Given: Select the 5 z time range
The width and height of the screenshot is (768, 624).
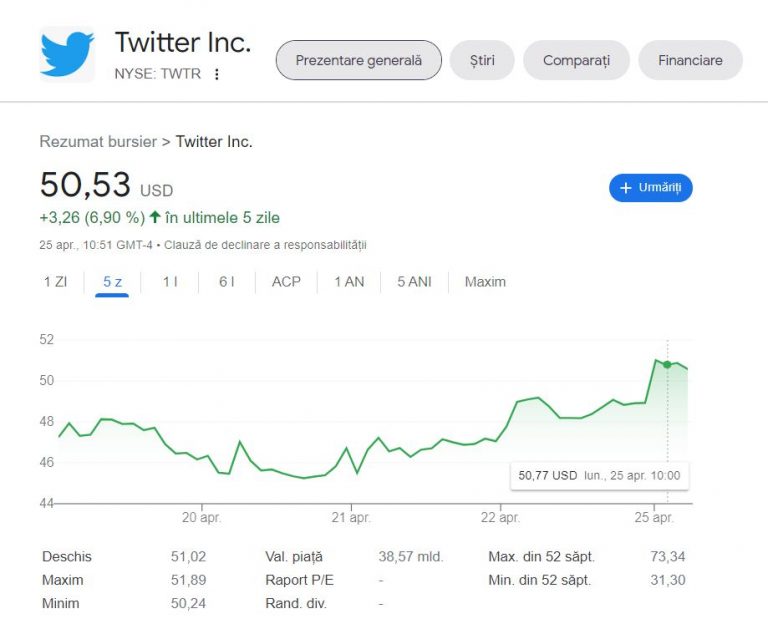Looking at the screenshot, I should click(112, 282).
